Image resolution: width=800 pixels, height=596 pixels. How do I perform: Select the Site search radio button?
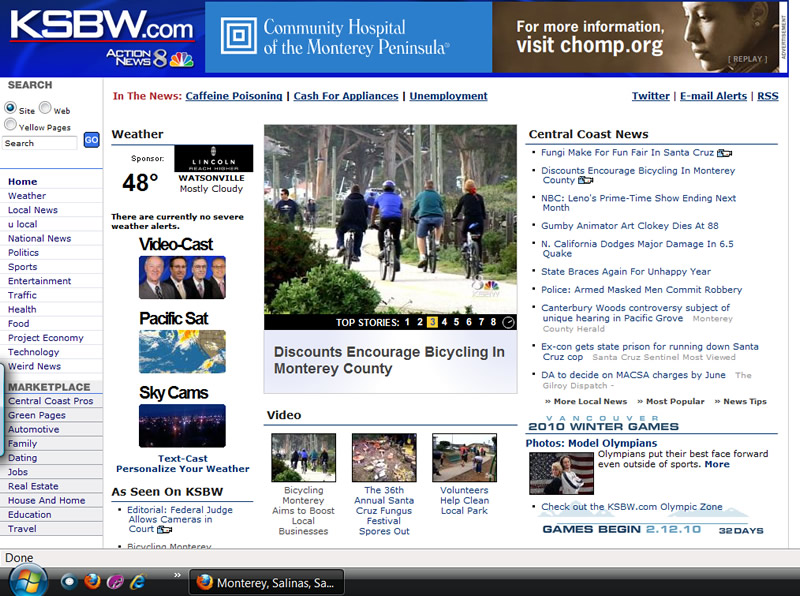click(11, 109)
